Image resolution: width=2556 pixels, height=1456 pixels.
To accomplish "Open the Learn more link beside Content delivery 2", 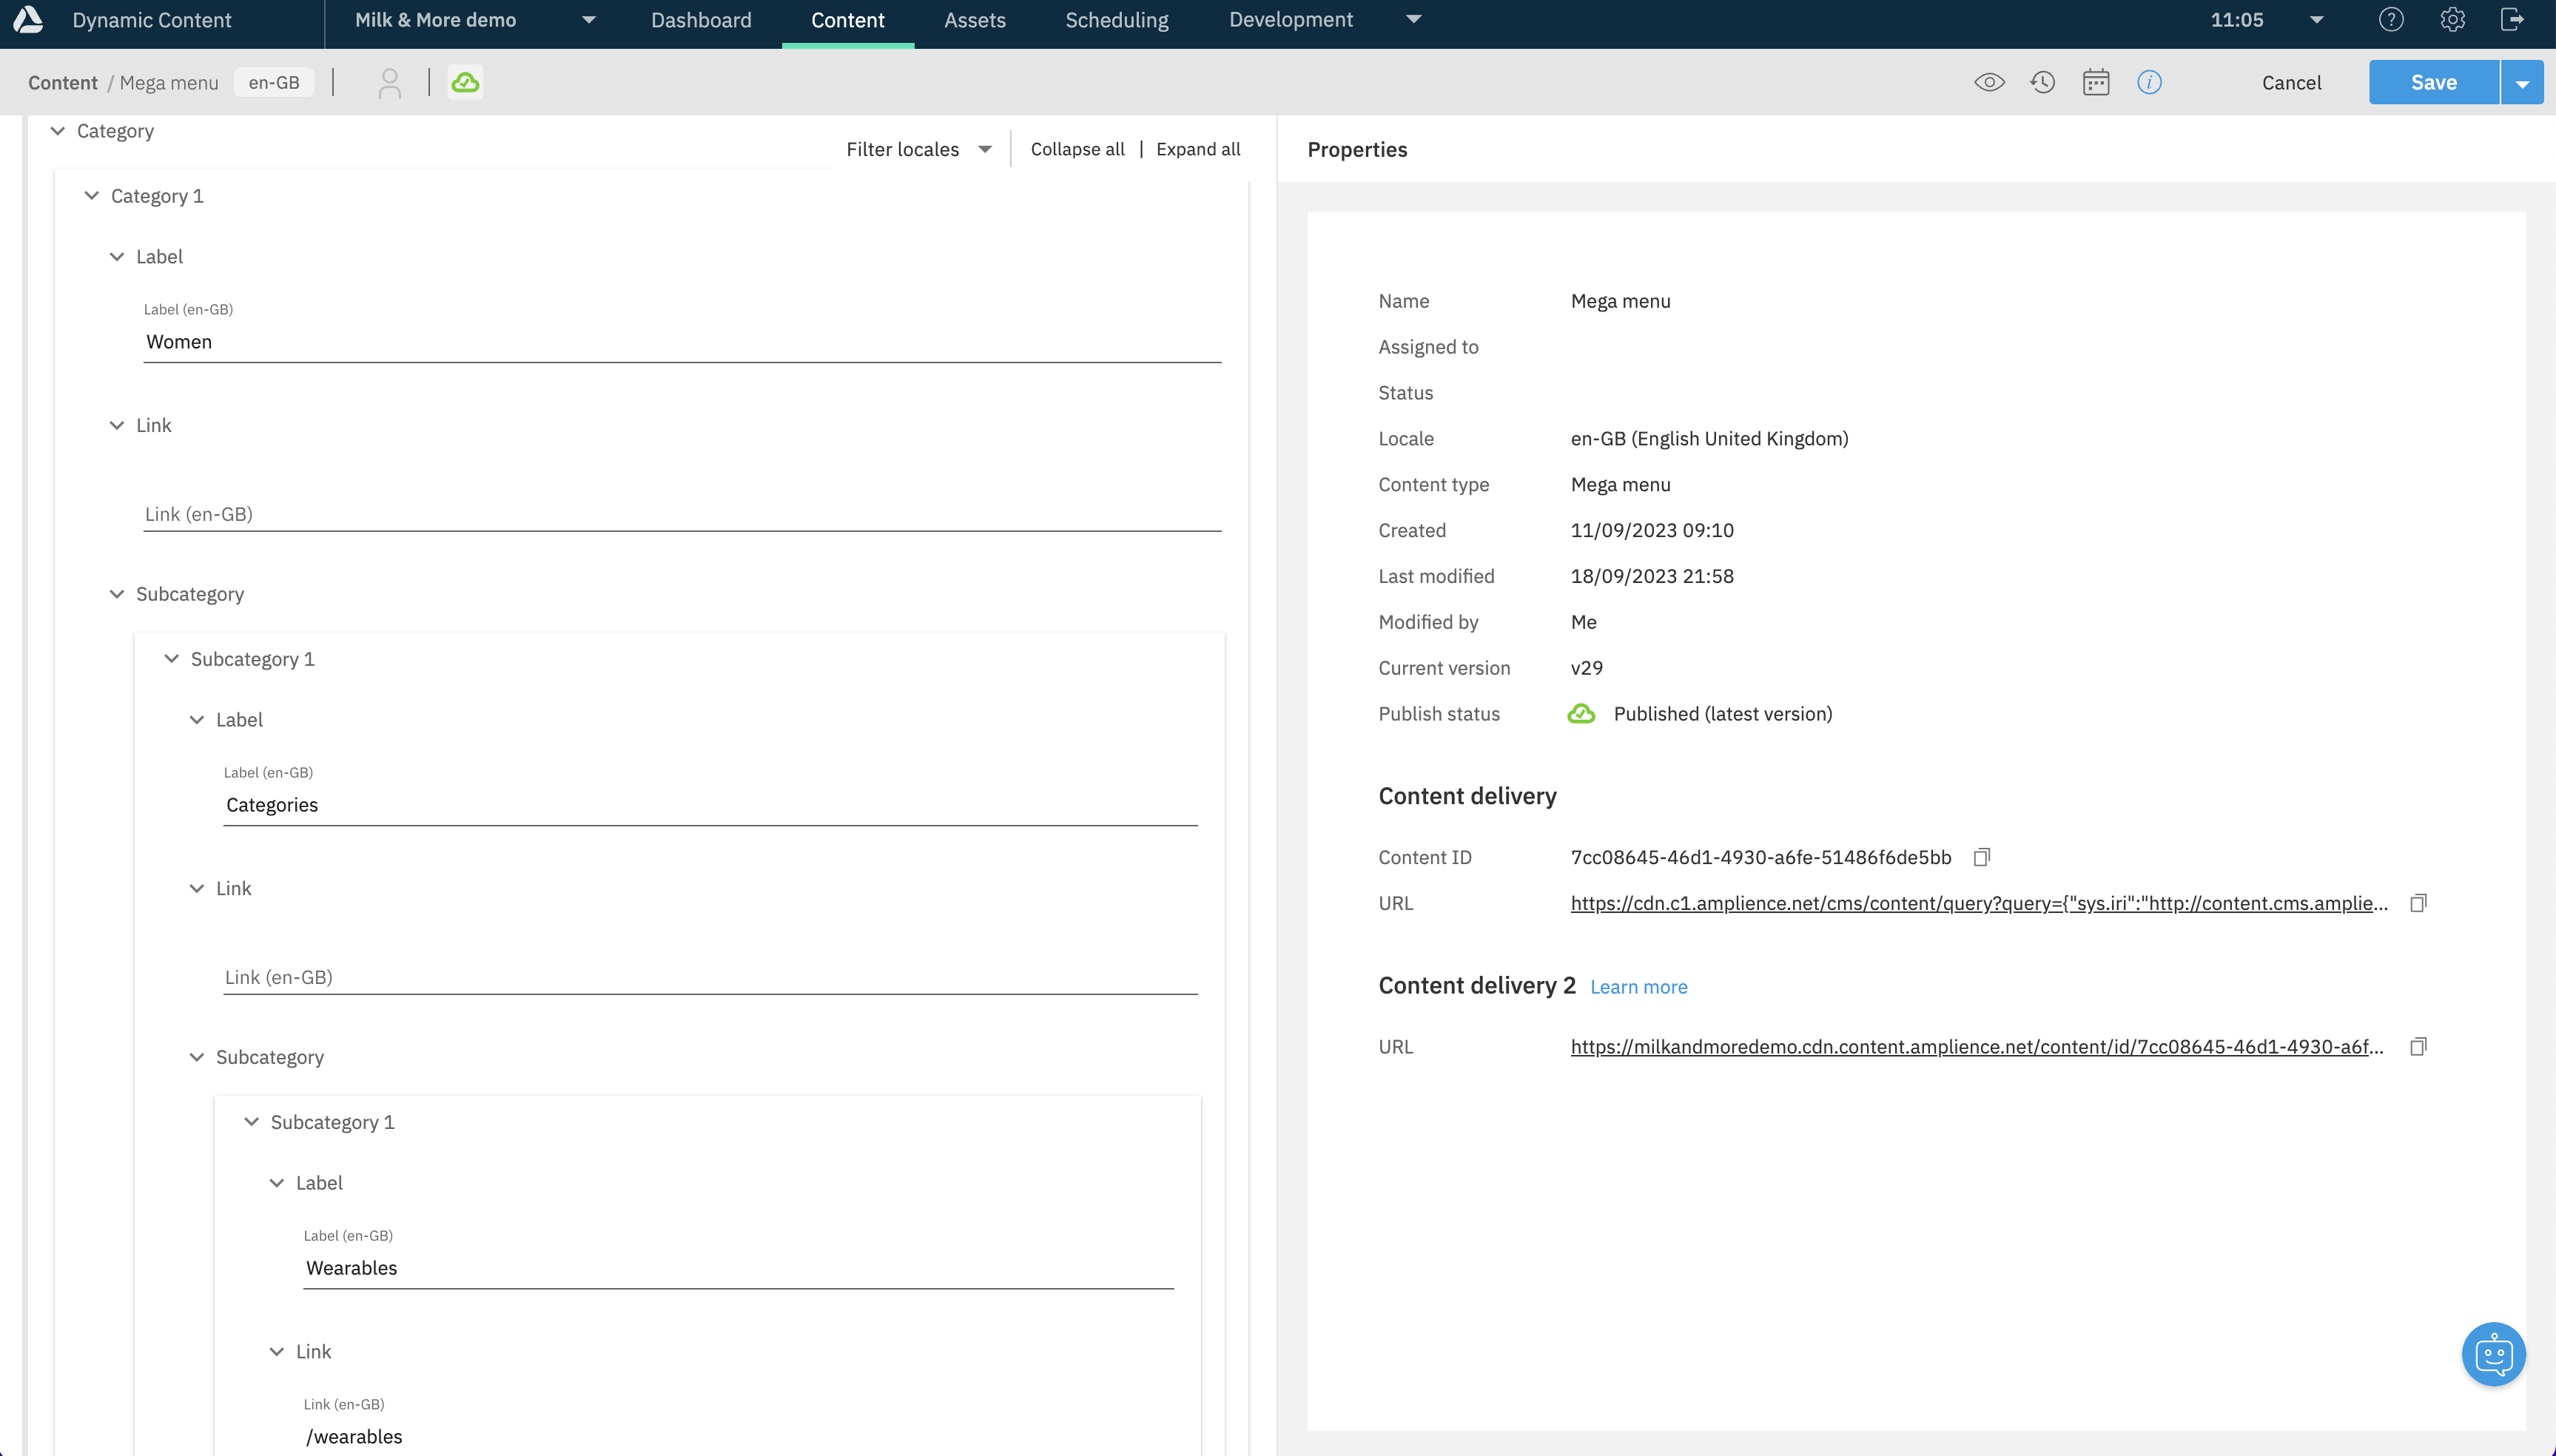I will [1638, 986].
